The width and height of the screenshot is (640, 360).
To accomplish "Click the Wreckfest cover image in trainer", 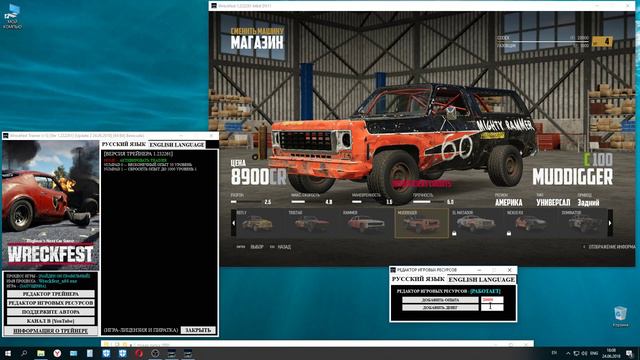I will (51, 205).
